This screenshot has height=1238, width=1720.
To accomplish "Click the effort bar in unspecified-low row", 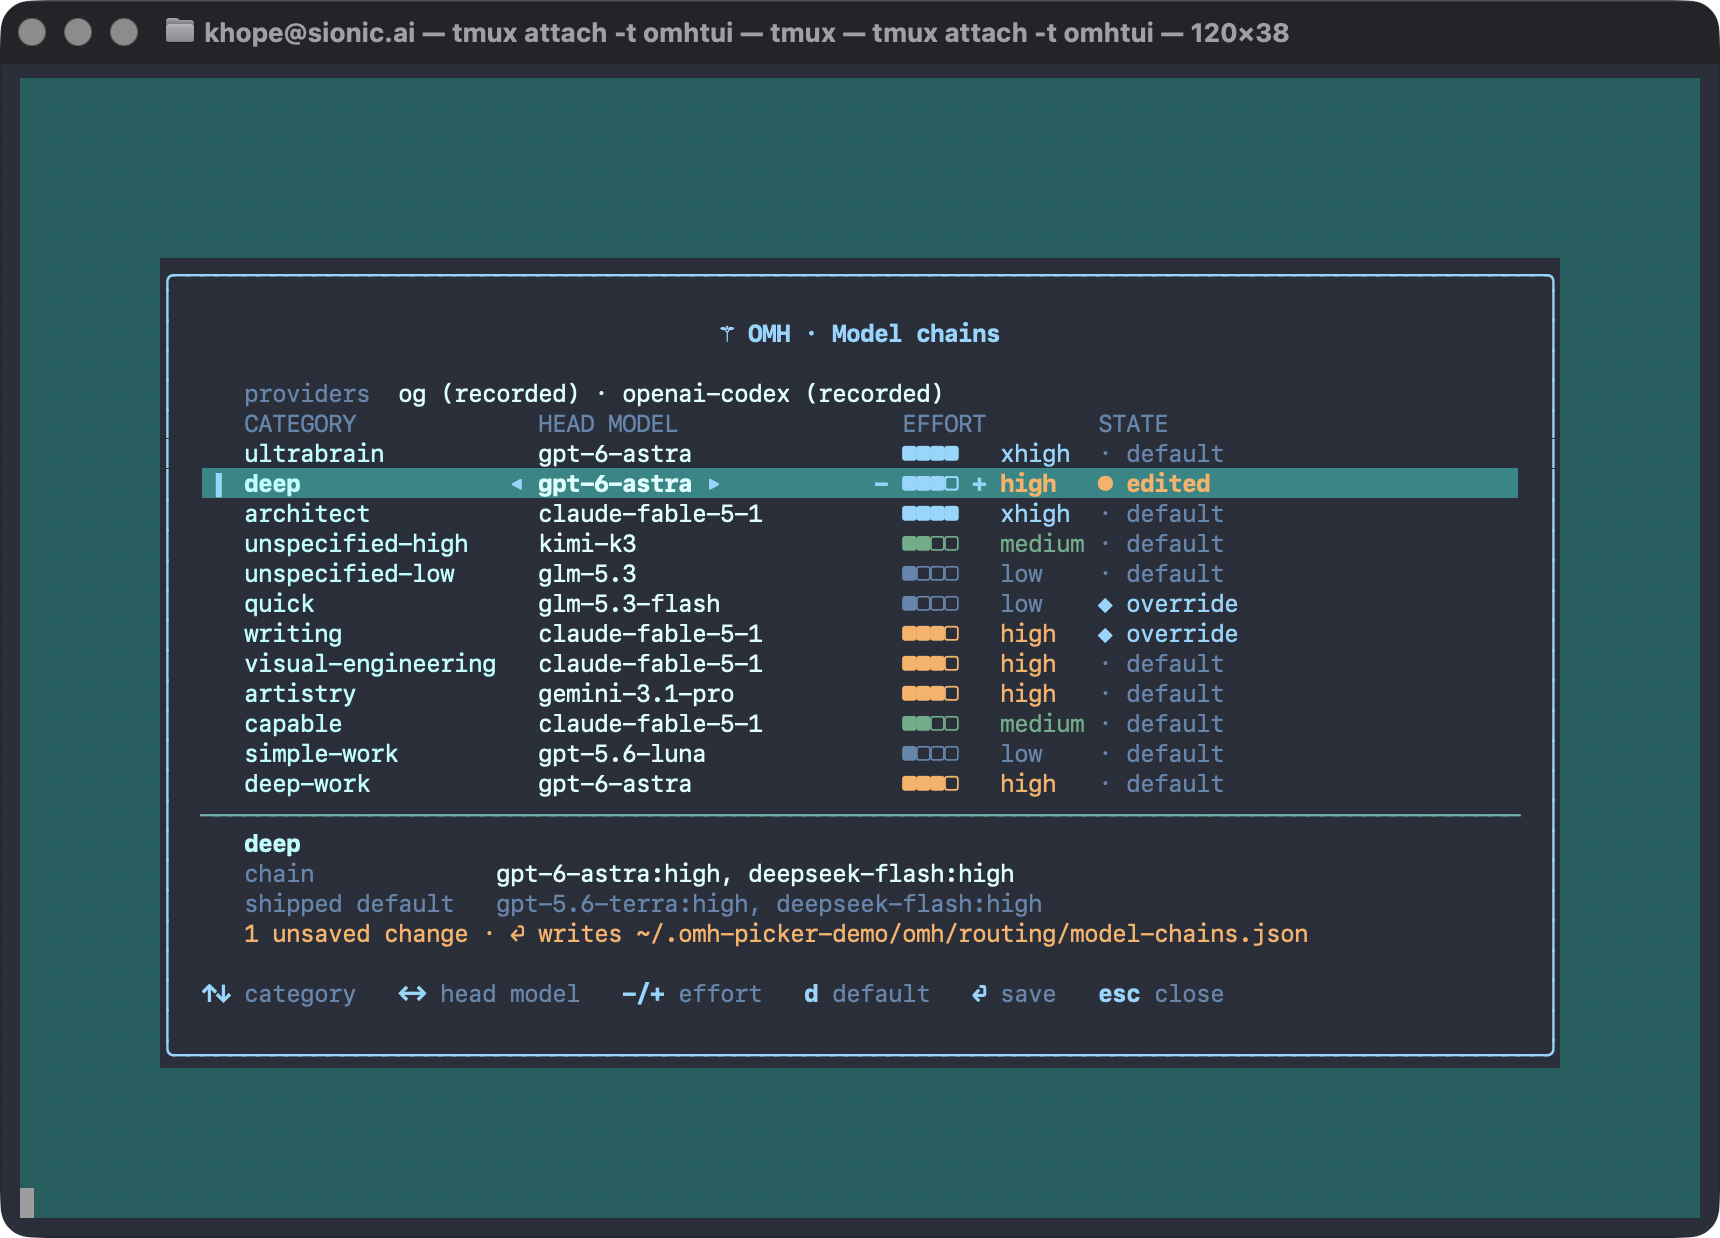I will 930,574.
